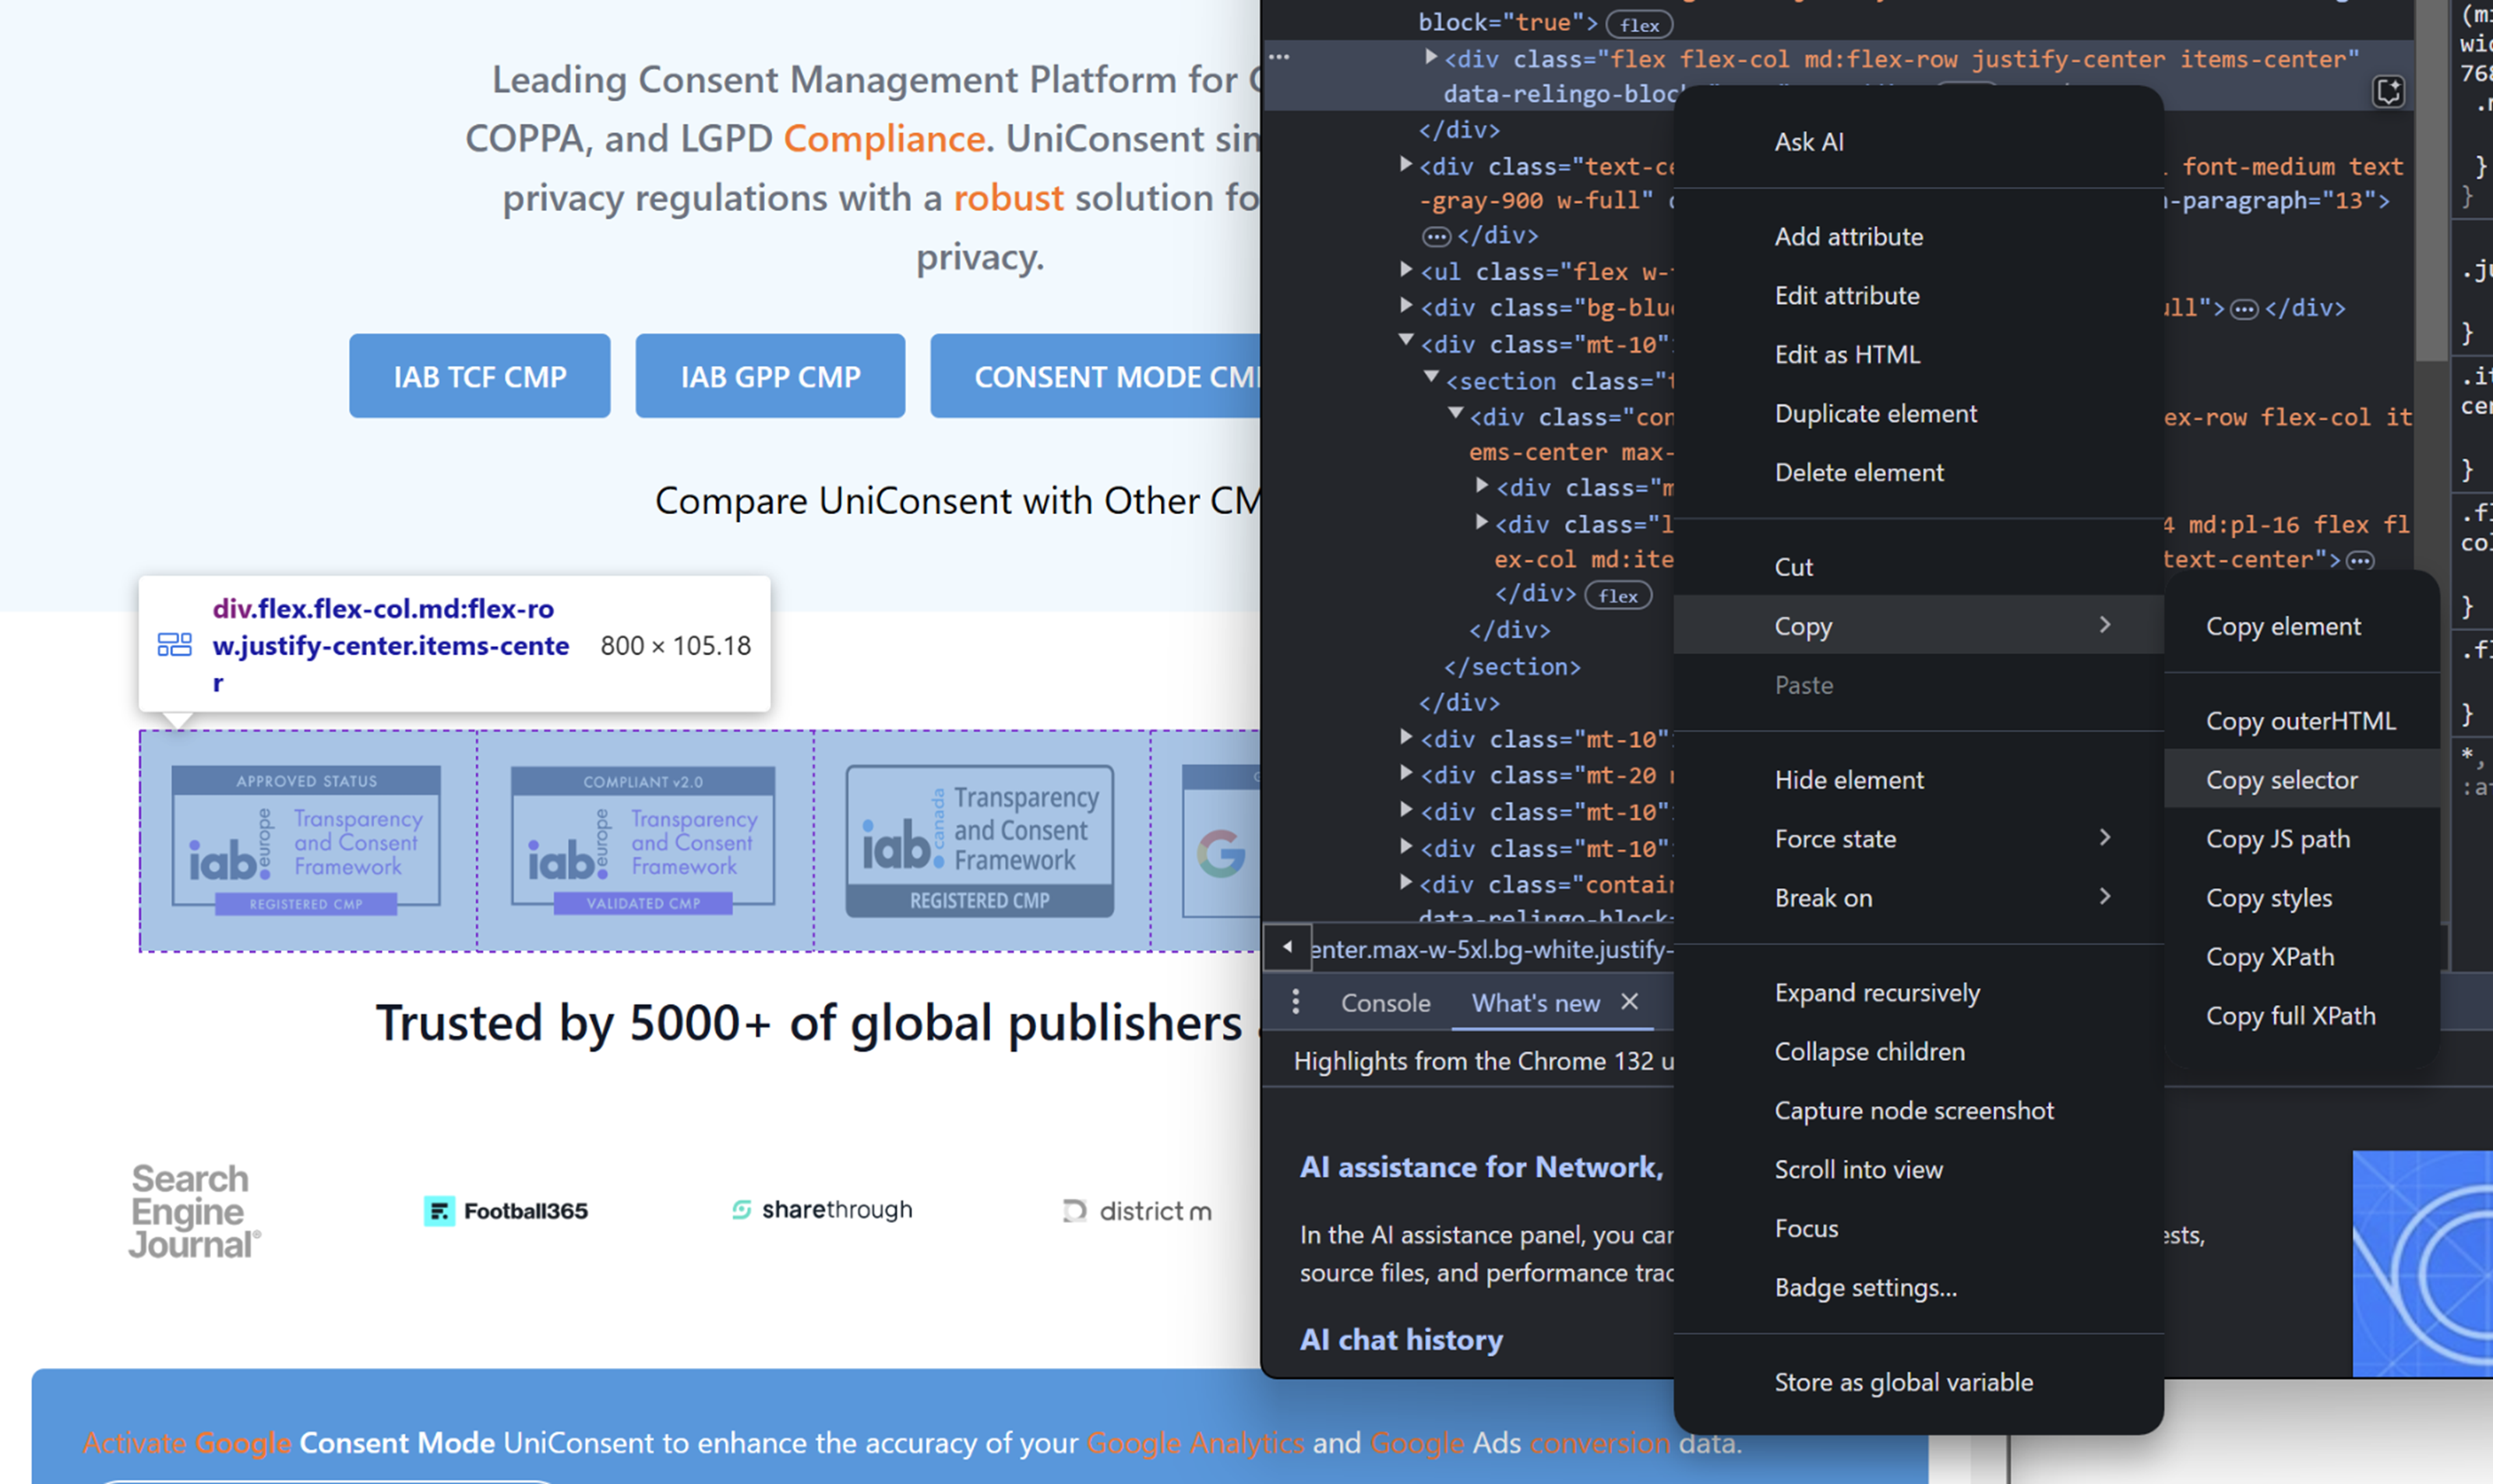Image resolution: width=2493 pixels, height=1484 pixels.
Task: Click the Elements panel vertical scrollbar
Action: [2430, 180]
